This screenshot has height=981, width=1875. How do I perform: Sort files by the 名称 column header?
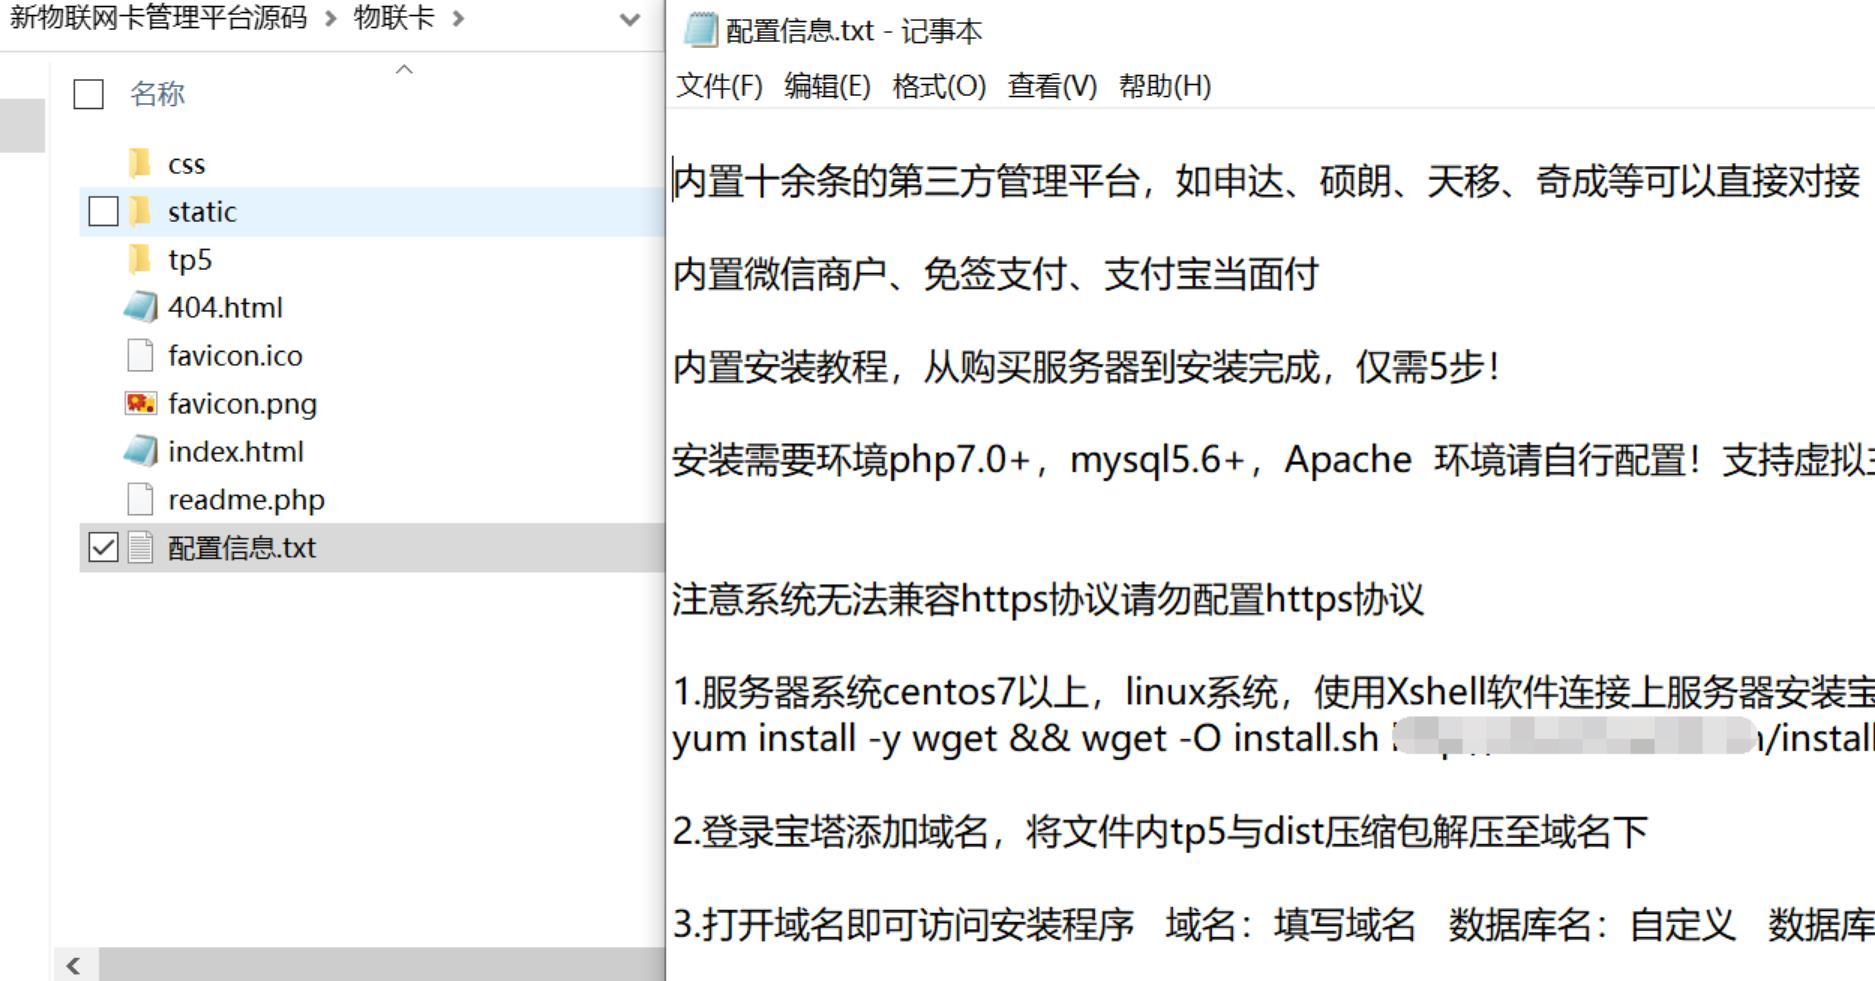point(157,94)
